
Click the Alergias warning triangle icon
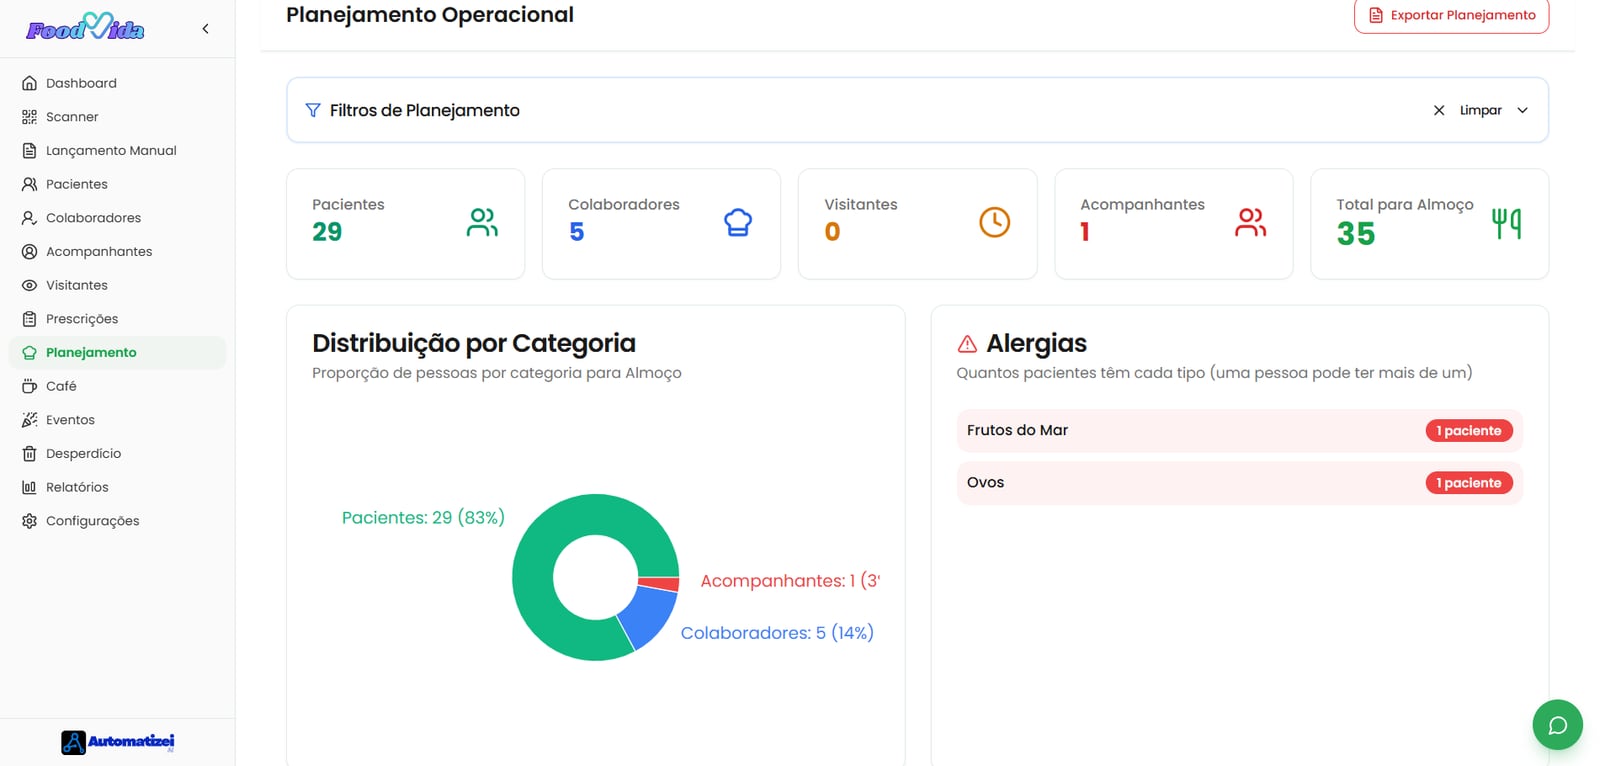(x=967, y=344)
